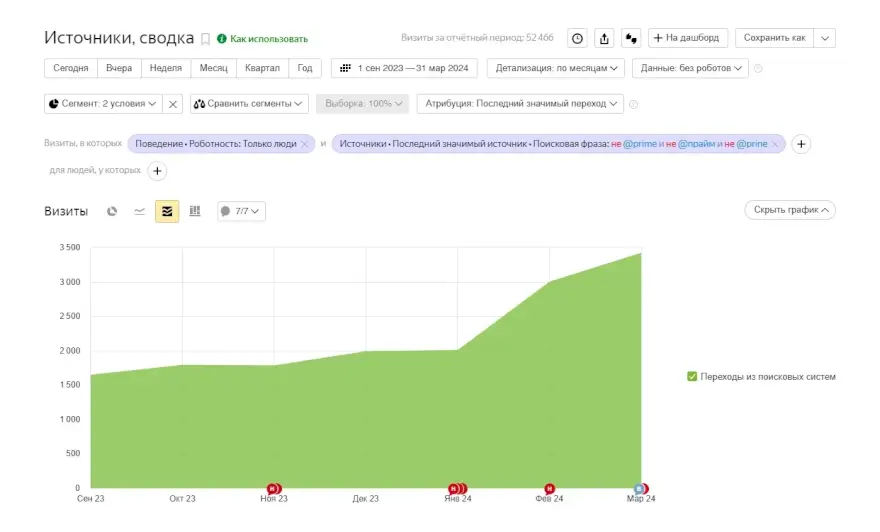The height and width of the screenshot is (532, 880).
Task: Bookmark the Источники, сводка report
Action: pyautogui.click(x=206, y=39)
